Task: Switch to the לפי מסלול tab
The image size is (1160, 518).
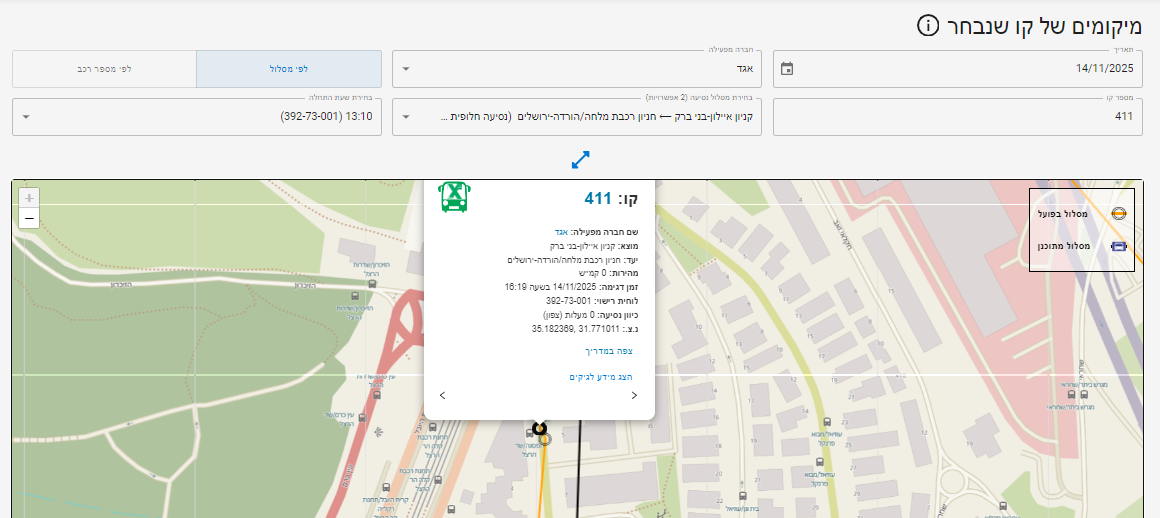Action: click(289, 69)
